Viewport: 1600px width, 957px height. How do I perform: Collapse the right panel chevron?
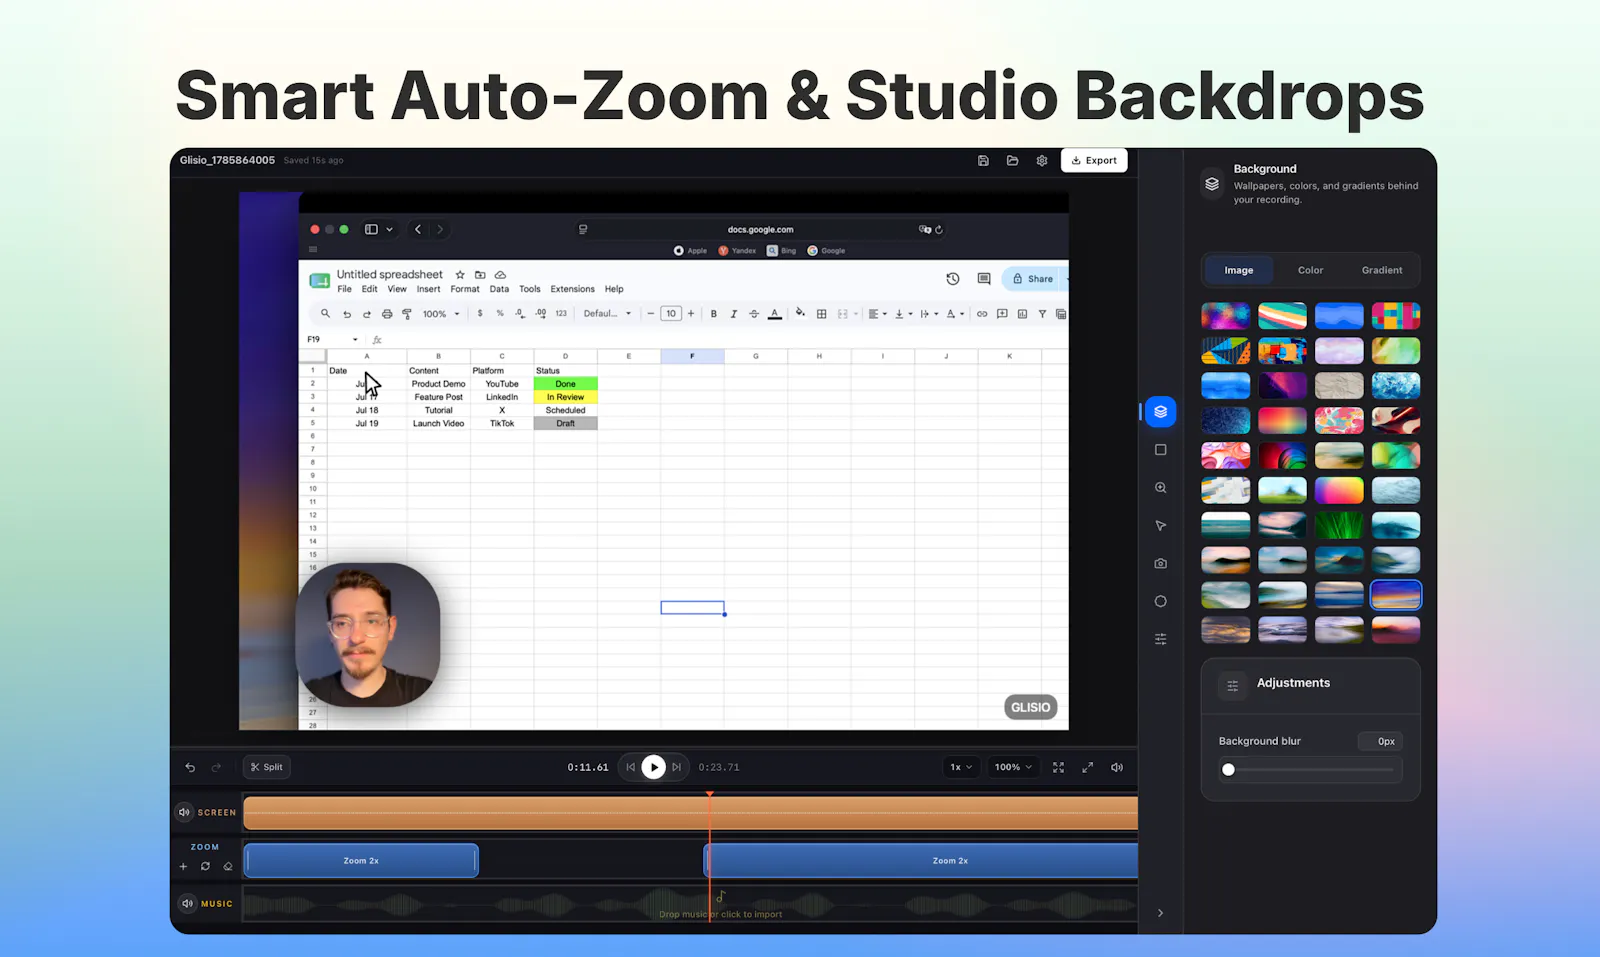1160,913
